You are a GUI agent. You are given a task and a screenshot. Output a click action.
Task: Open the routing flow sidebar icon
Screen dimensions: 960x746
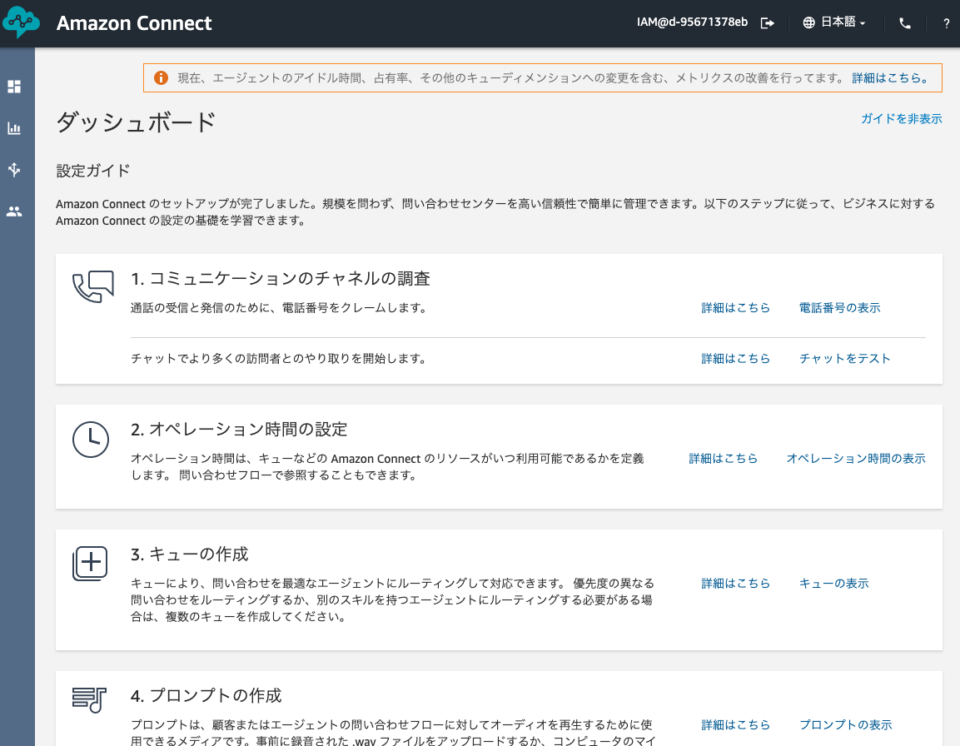pos(14,170)
